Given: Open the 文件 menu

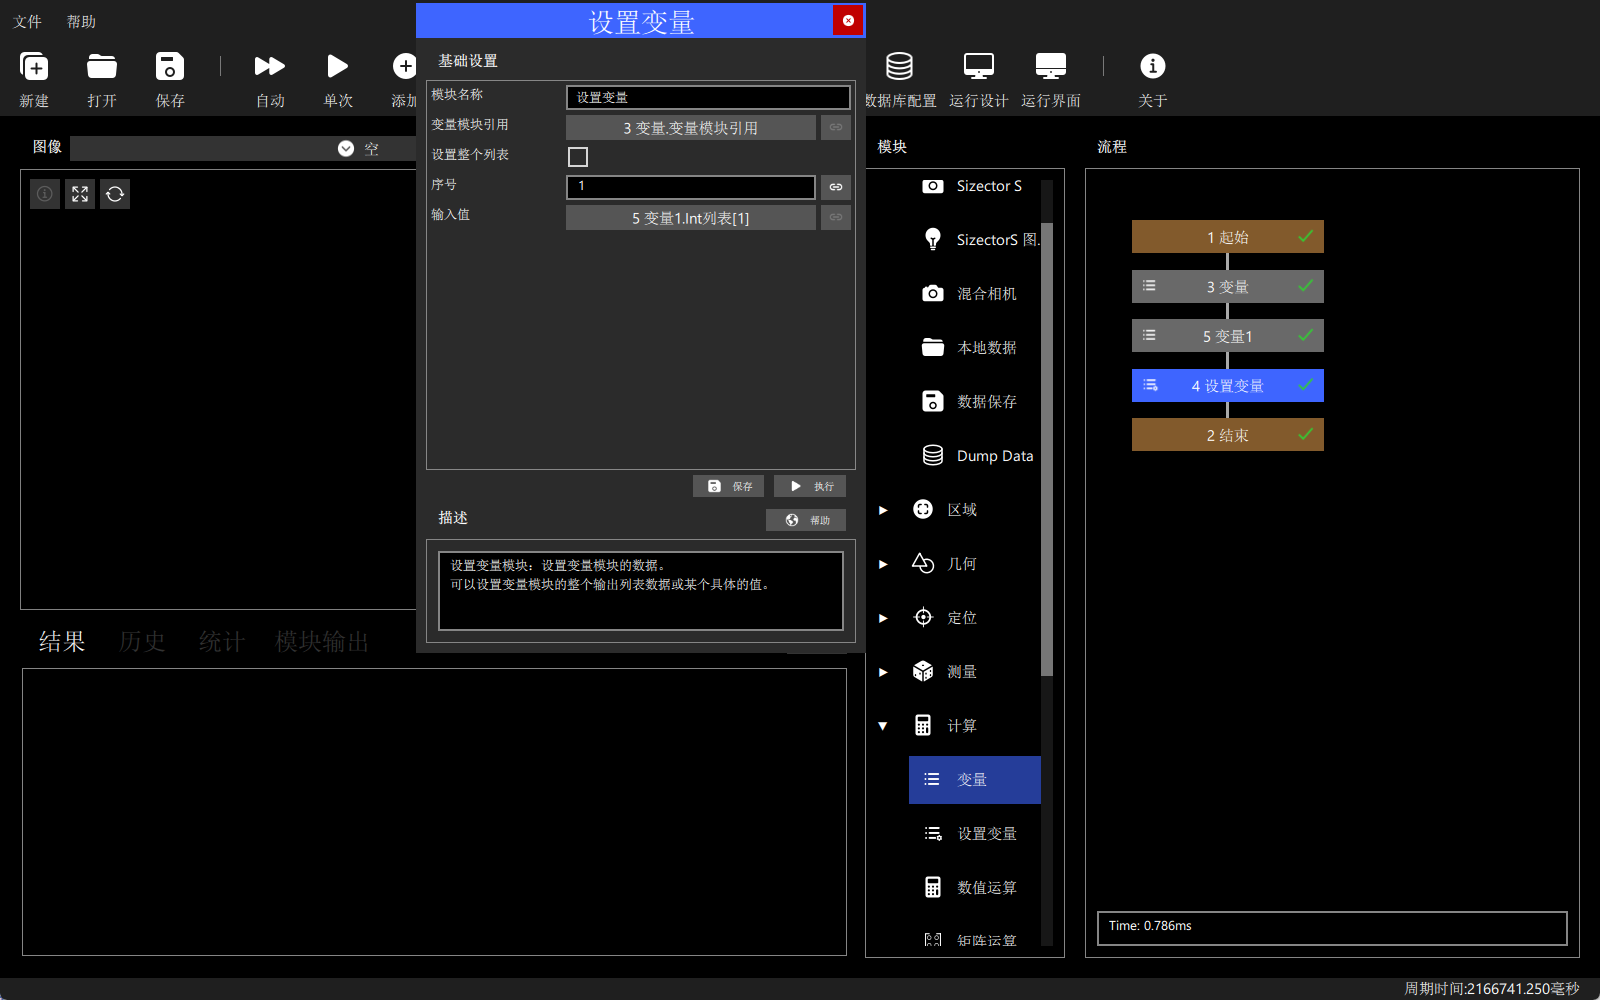Looking at the screenshot, I should [27, 21].
